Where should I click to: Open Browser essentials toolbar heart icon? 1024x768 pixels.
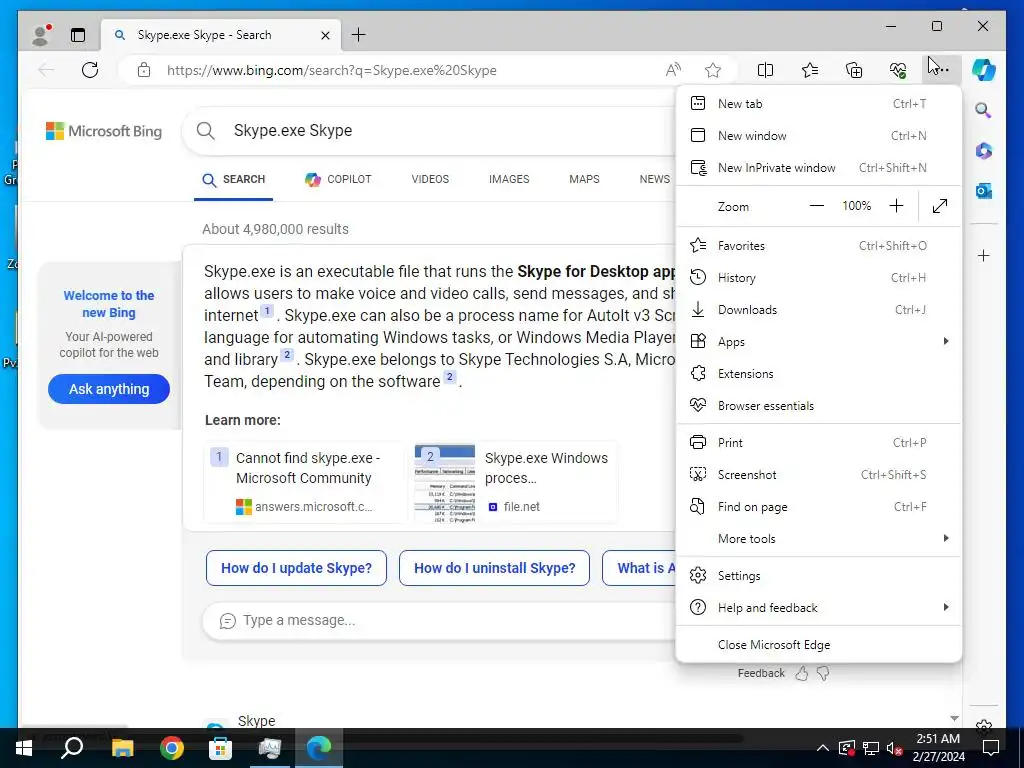898,70
